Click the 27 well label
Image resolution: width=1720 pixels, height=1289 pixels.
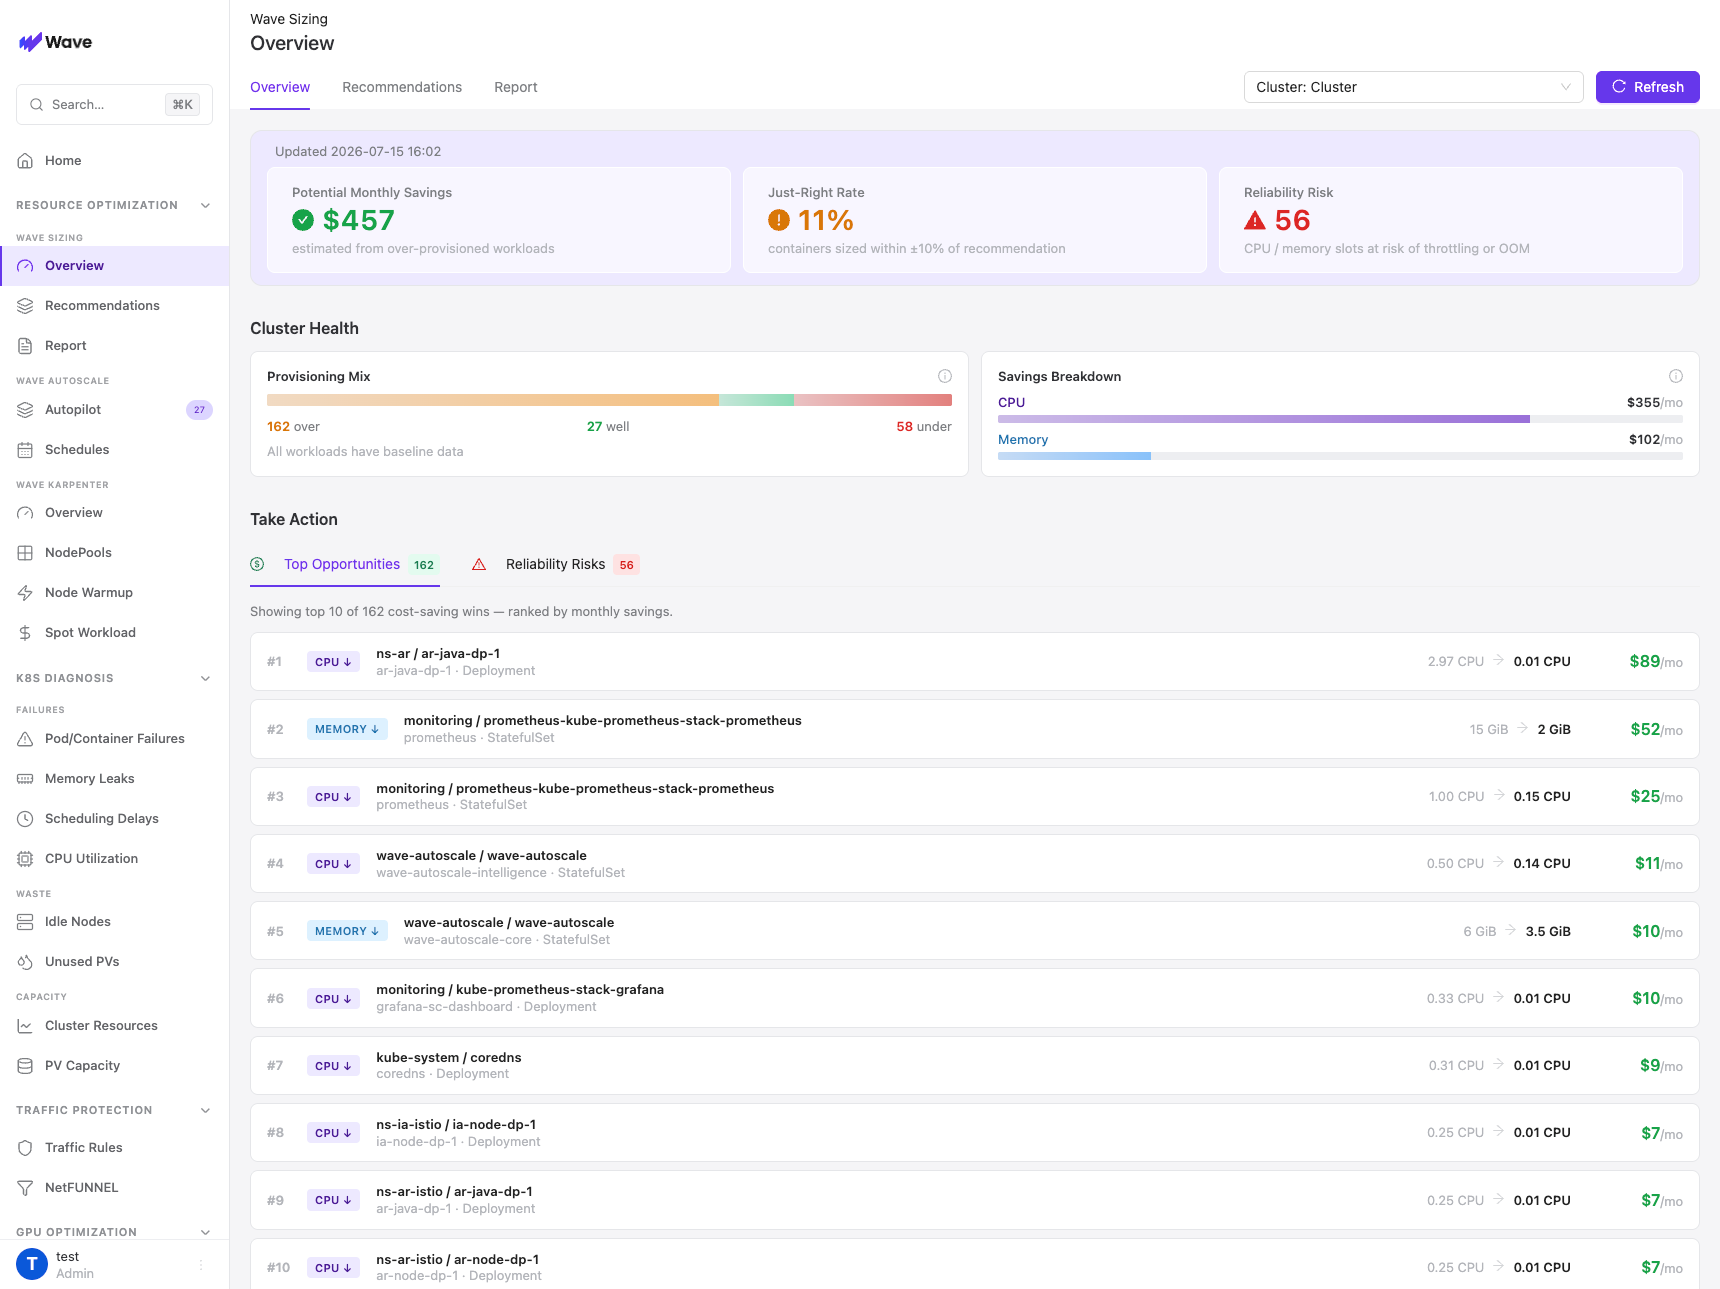pos(608,427)
